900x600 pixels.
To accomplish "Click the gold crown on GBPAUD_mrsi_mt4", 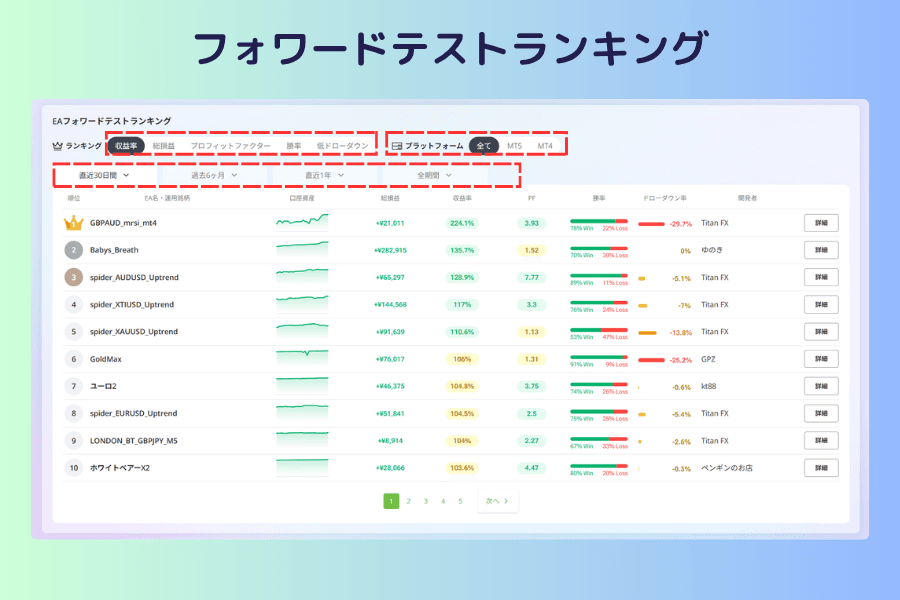I will [73, 223].
